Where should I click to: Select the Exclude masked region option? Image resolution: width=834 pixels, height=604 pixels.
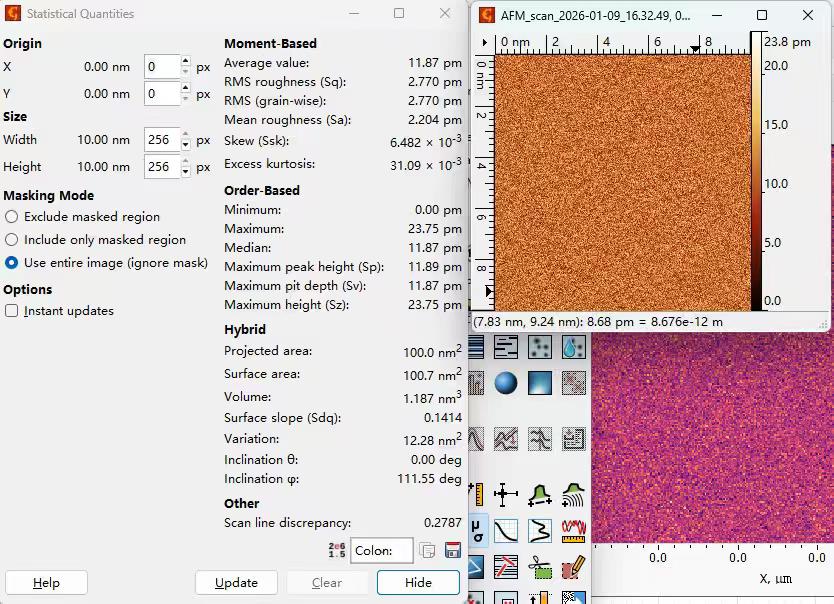[x=12, y=217]
